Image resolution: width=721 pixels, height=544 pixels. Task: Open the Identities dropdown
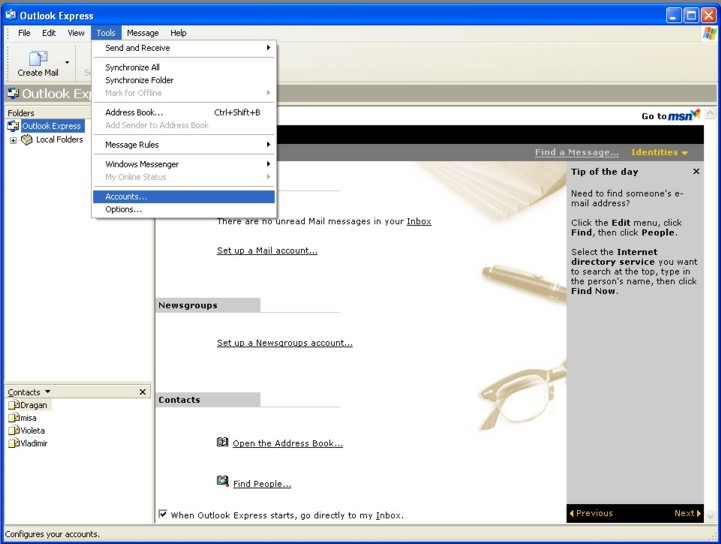(659, 152)
